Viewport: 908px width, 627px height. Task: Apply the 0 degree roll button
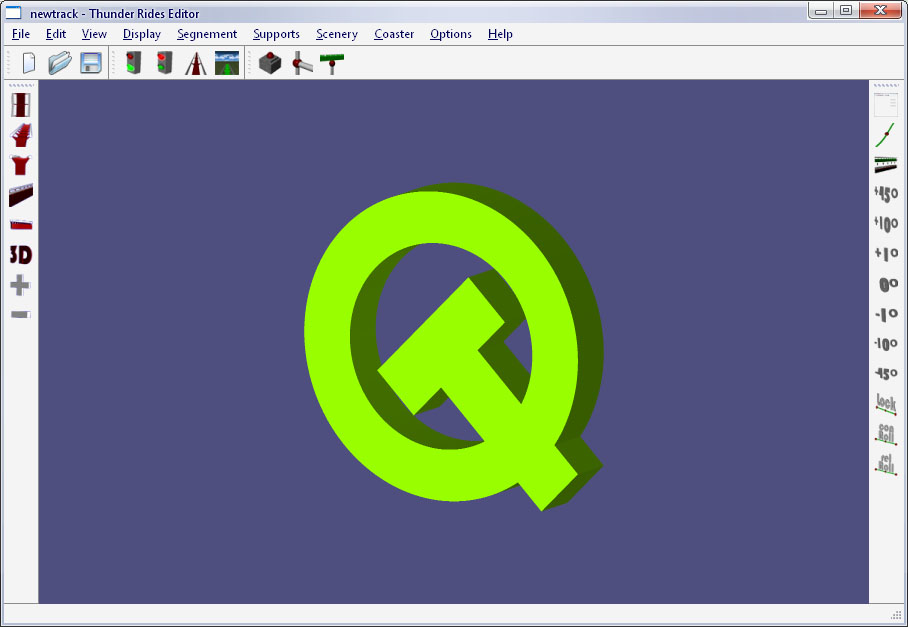[887, 284]
